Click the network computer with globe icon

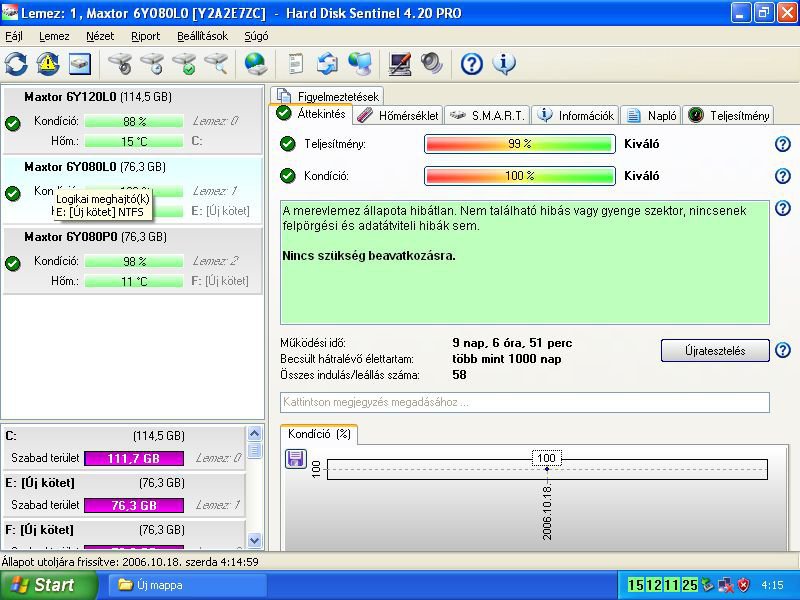tap(360, 64)
